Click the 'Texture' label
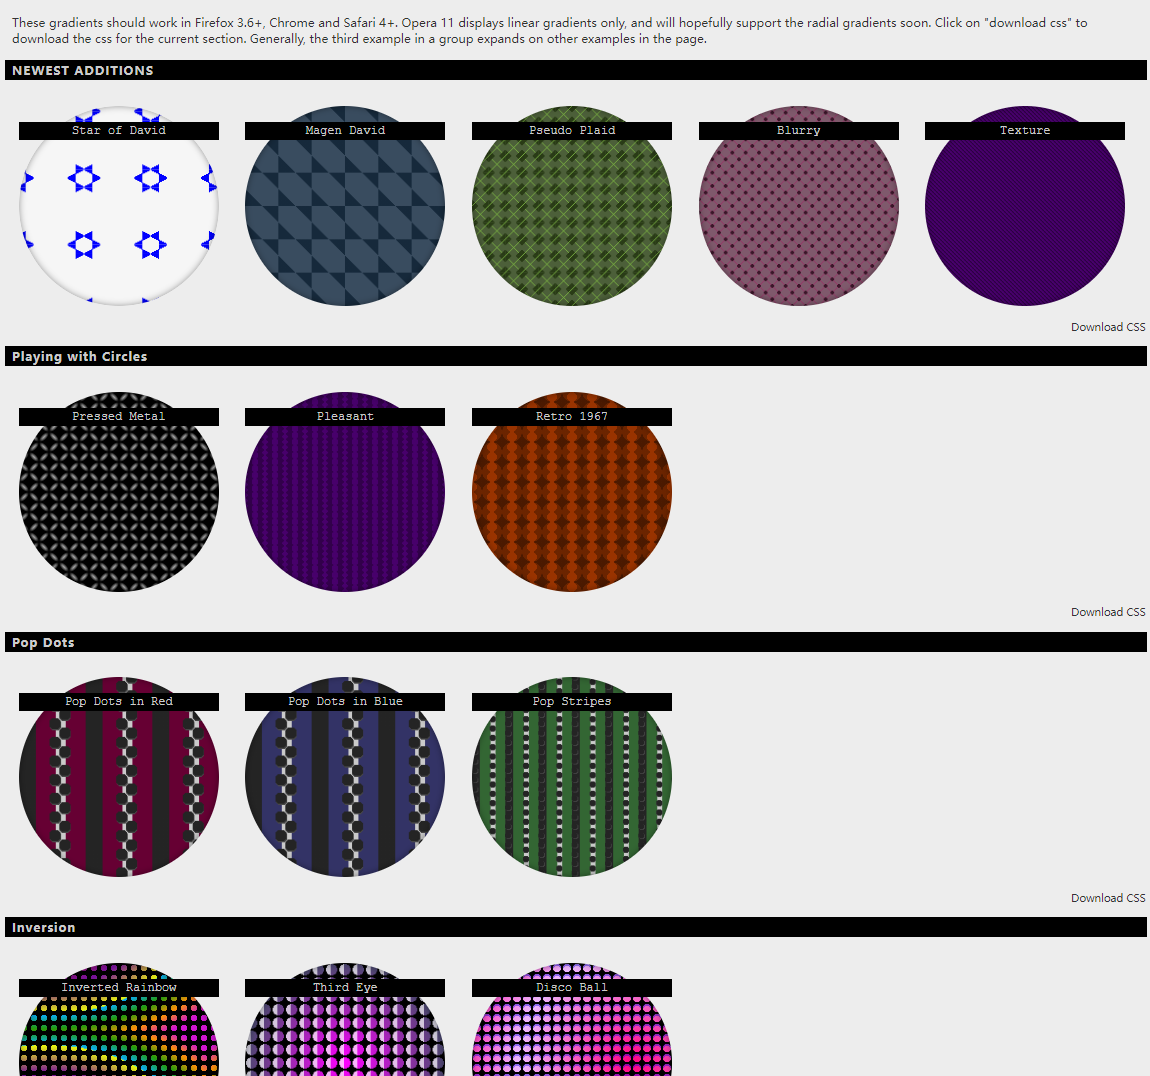The height and width of the screenshot is (1076, 1150). tap(1025, 131)
